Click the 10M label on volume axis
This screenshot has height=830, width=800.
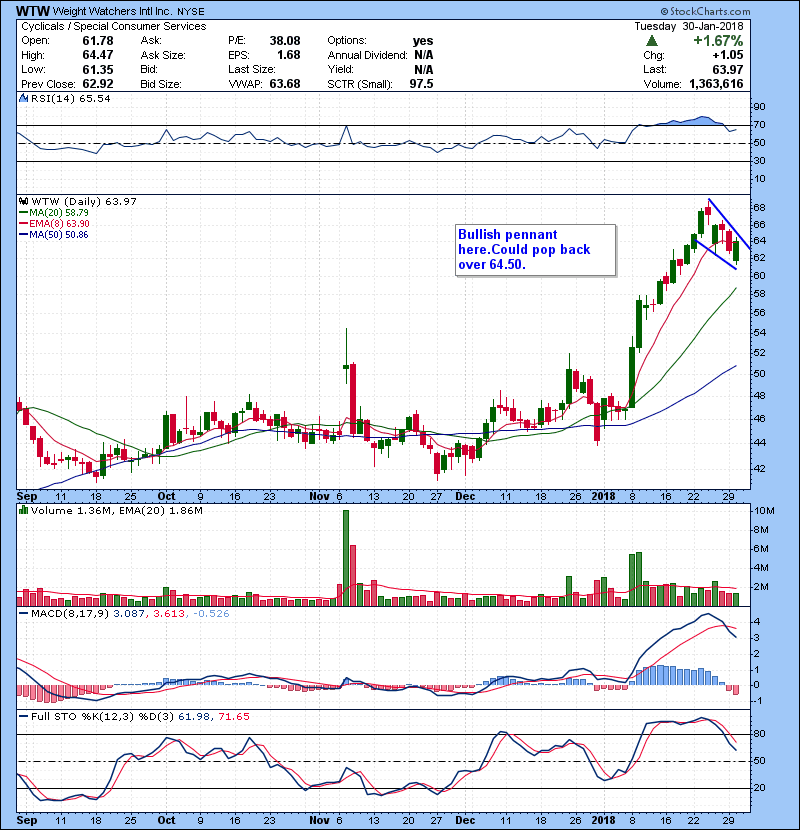(764, 511)
